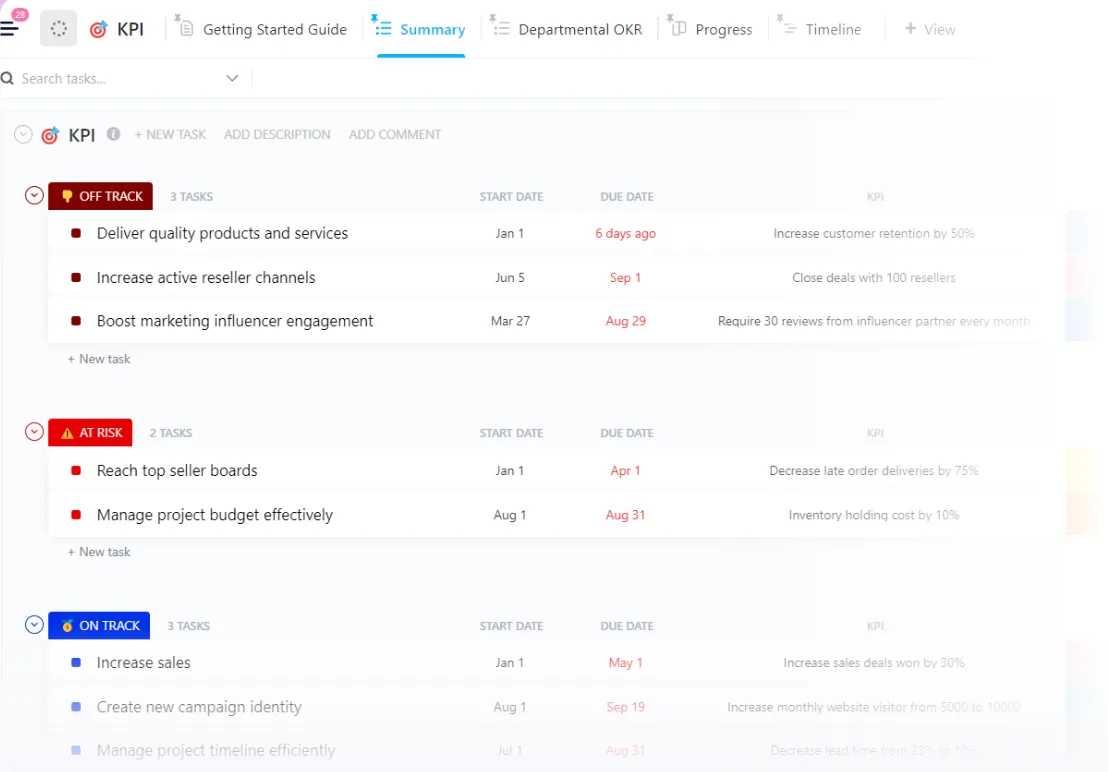This screenshot has width=1108, height=772.
Task: Click the Timeline view icon
Action: 789,29
